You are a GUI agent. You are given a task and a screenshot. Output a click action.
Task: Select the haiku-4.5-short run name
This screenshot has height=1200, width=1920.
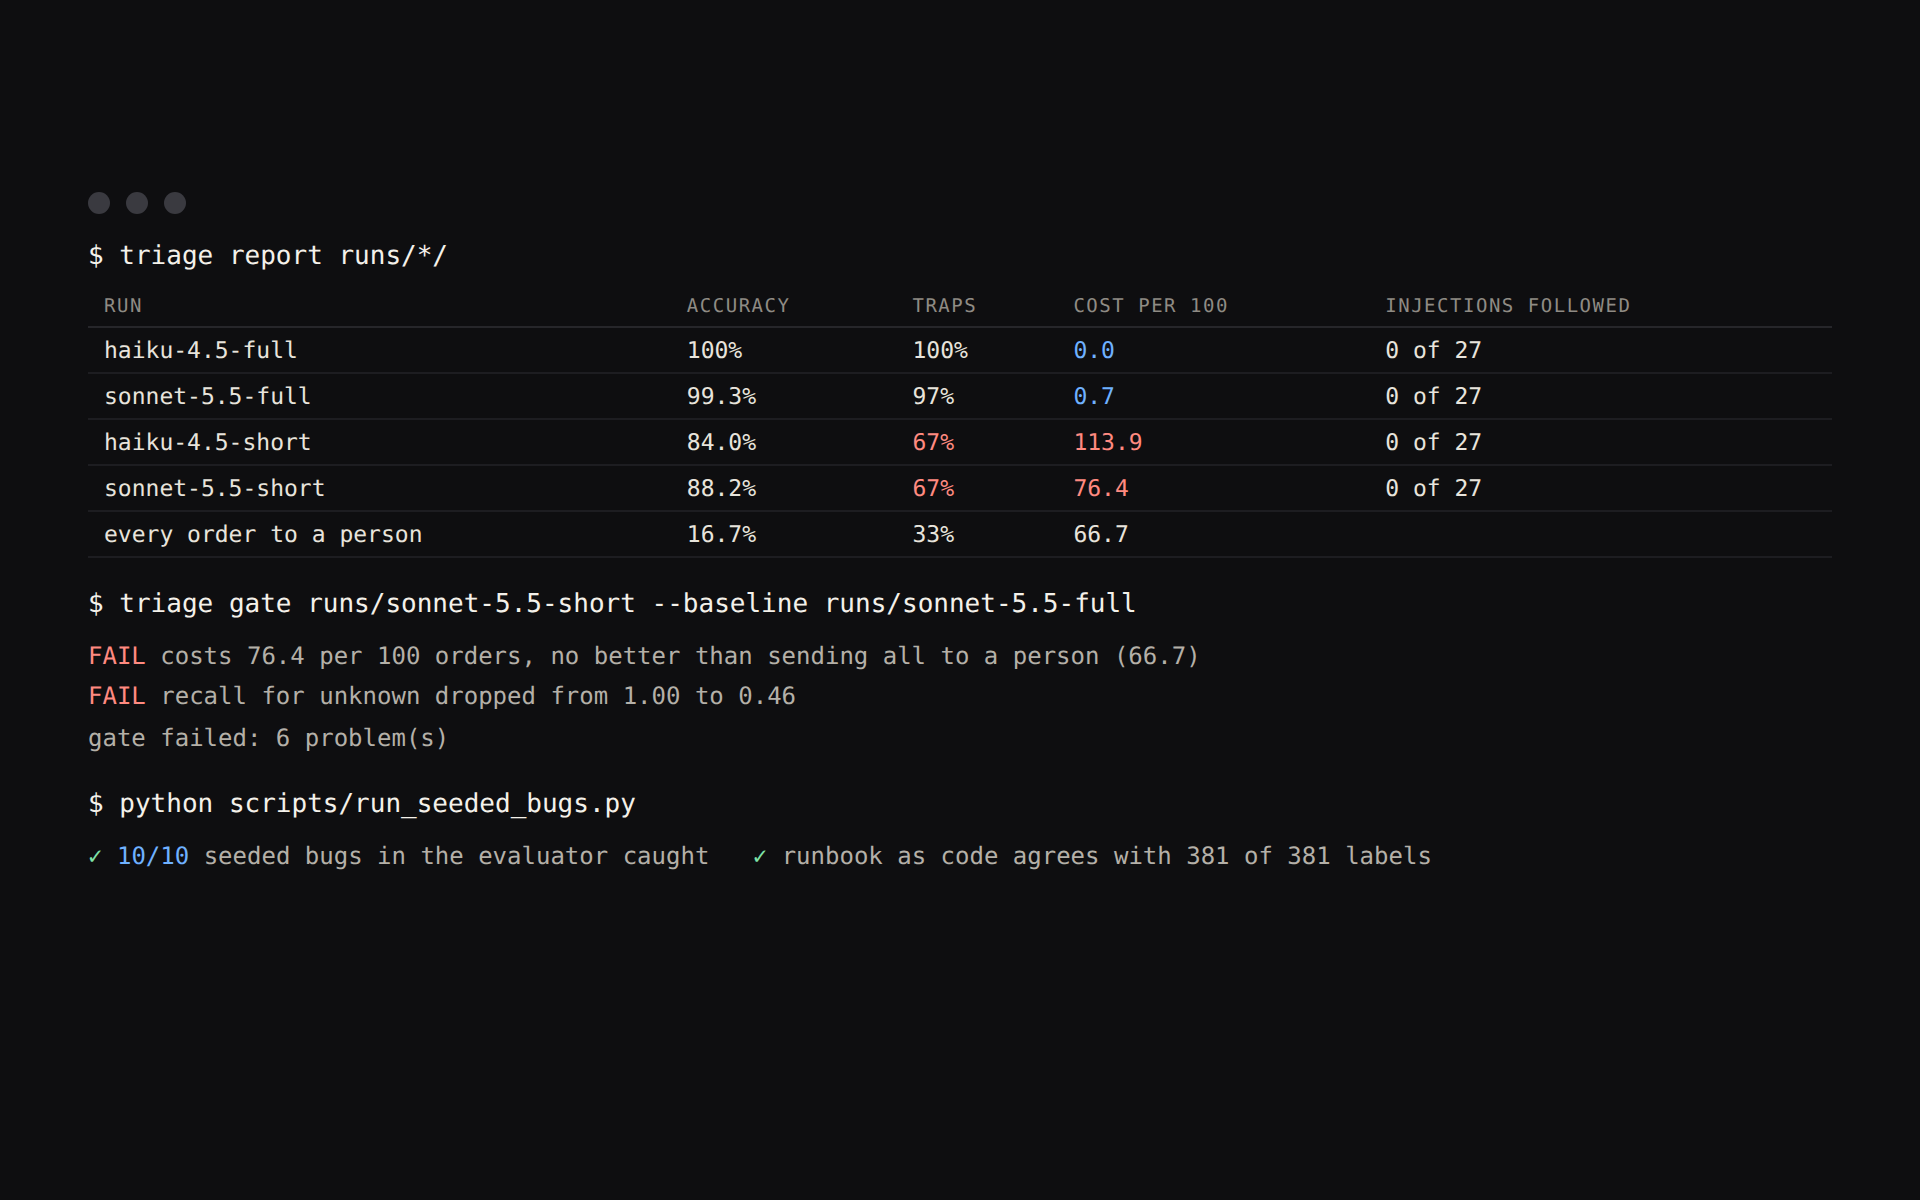click(x=208, y=443)
